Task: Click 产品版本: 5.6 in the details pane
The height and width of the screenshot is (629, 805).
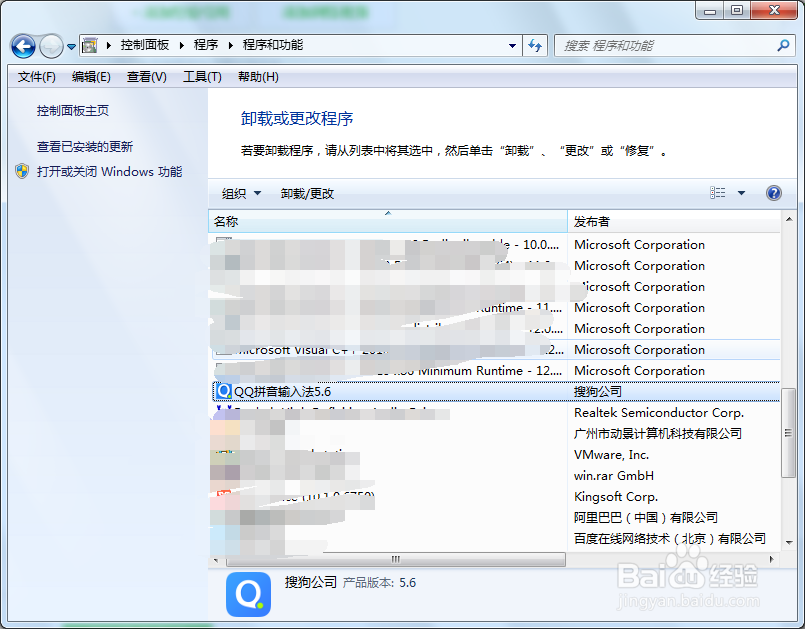Action: pyautogui.click(x=379, y=583)
